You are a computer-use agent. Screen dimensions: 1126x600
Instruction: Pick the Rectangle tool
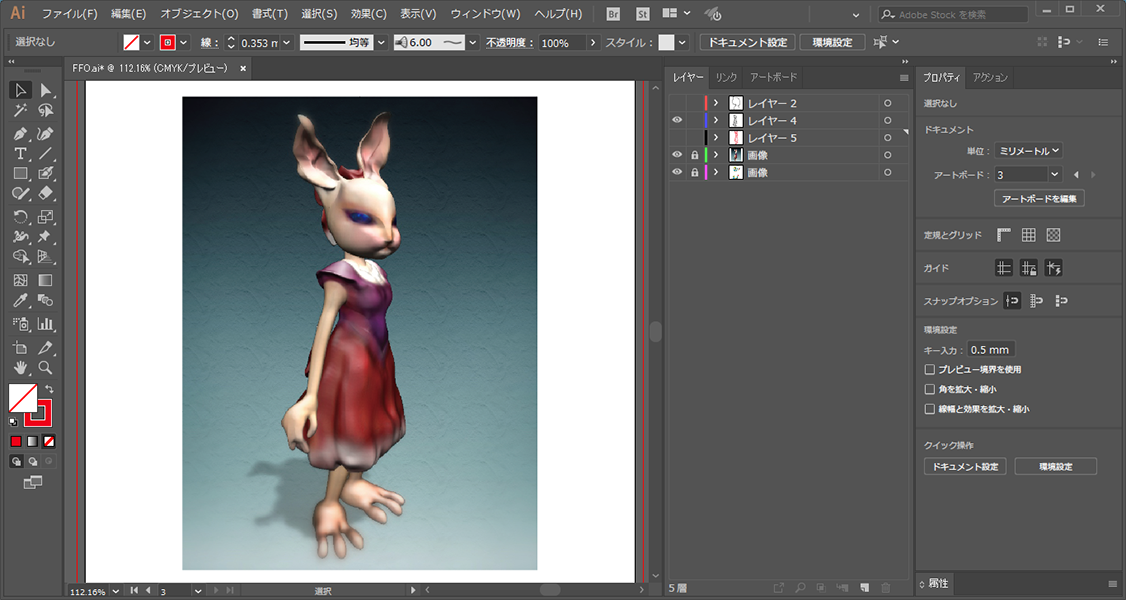coord(20,174)
